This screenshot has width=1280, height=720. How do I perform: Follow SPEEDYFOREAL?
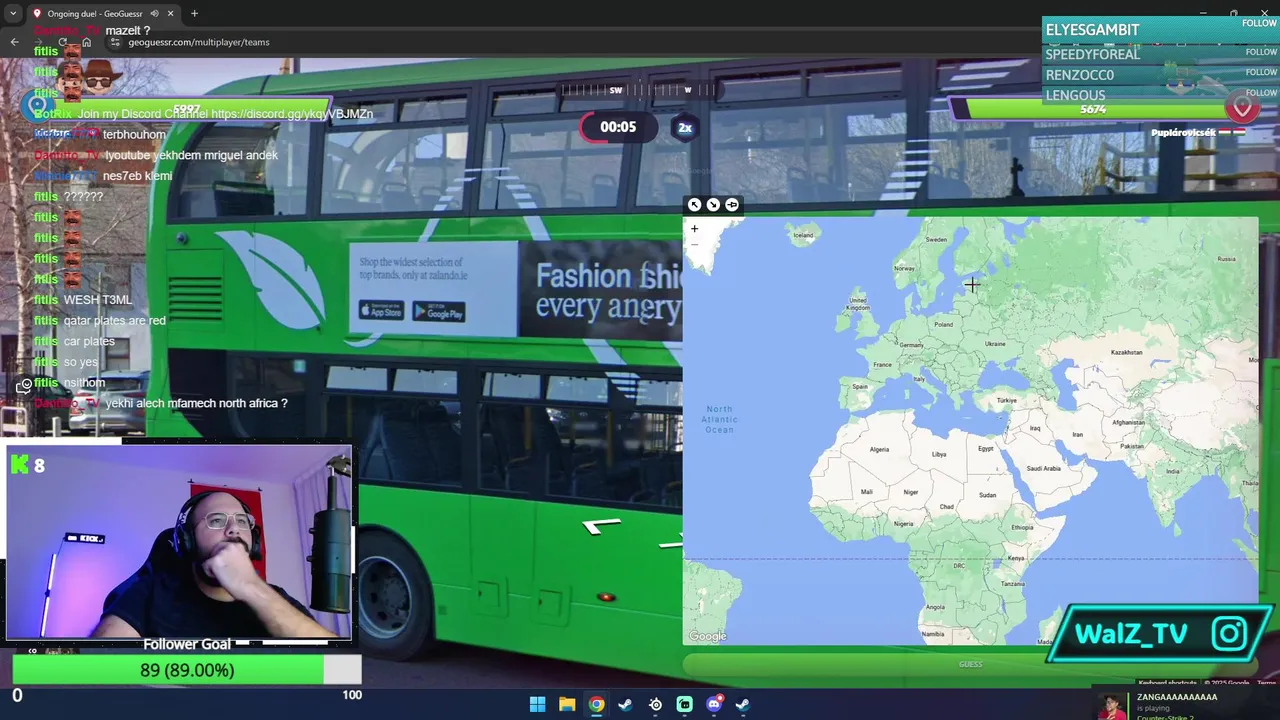pyautogui.click(x=1261, y=50)
